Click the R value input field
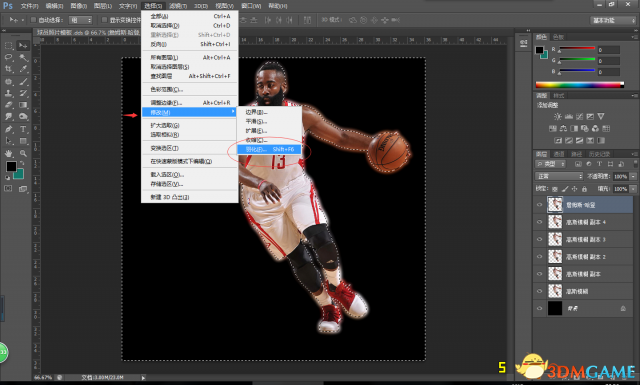The height and width of the screenshot is (385, 640). pyautogui.click(x=609, y=50)
